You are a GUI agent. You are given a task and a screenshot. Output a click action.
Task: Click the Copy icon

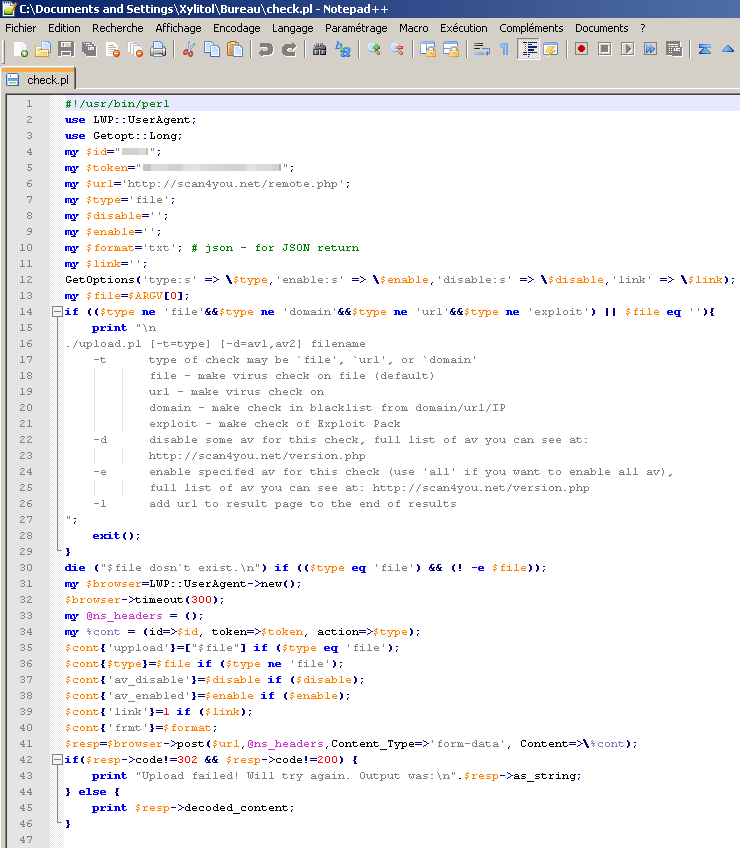click(212, 50)
